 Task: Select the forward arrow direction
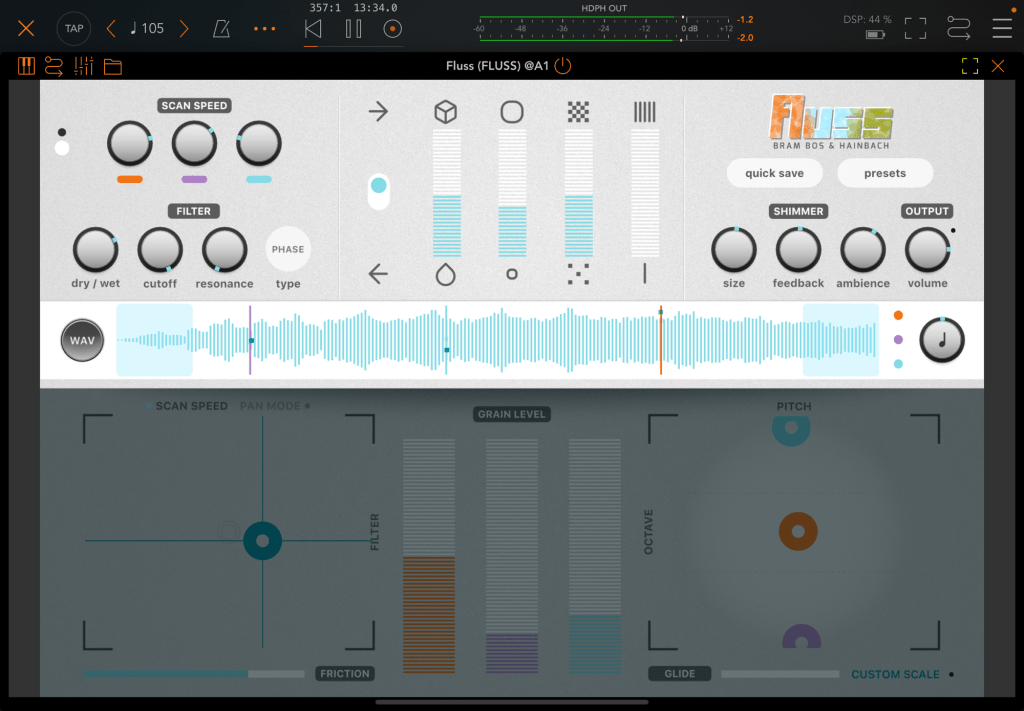point(378,111)
